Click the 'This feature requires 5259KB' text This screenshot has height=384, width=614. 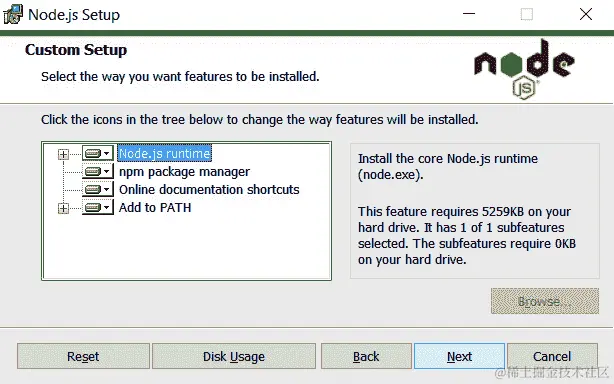click(467, 235)
